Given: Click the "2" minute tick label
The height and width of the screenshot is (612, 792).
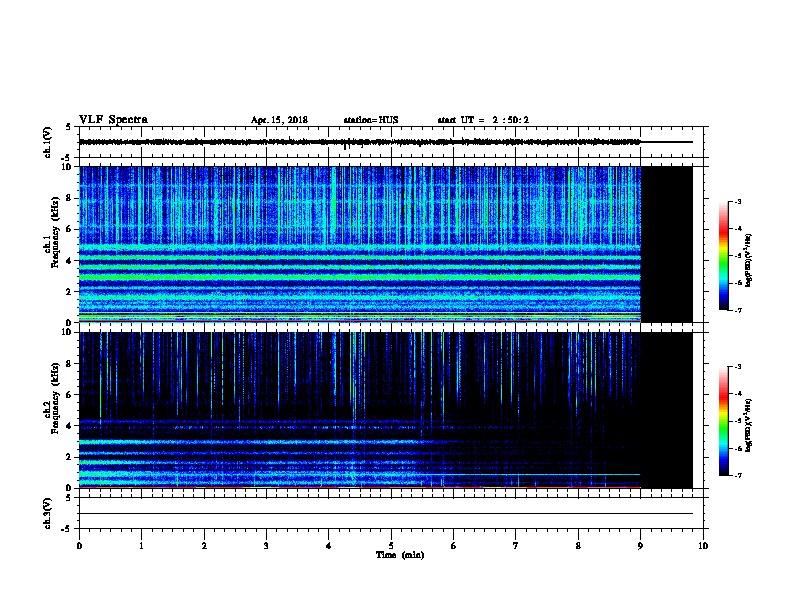Looking at the screenshot, I should pyautogui.click(x=204, y=546).
